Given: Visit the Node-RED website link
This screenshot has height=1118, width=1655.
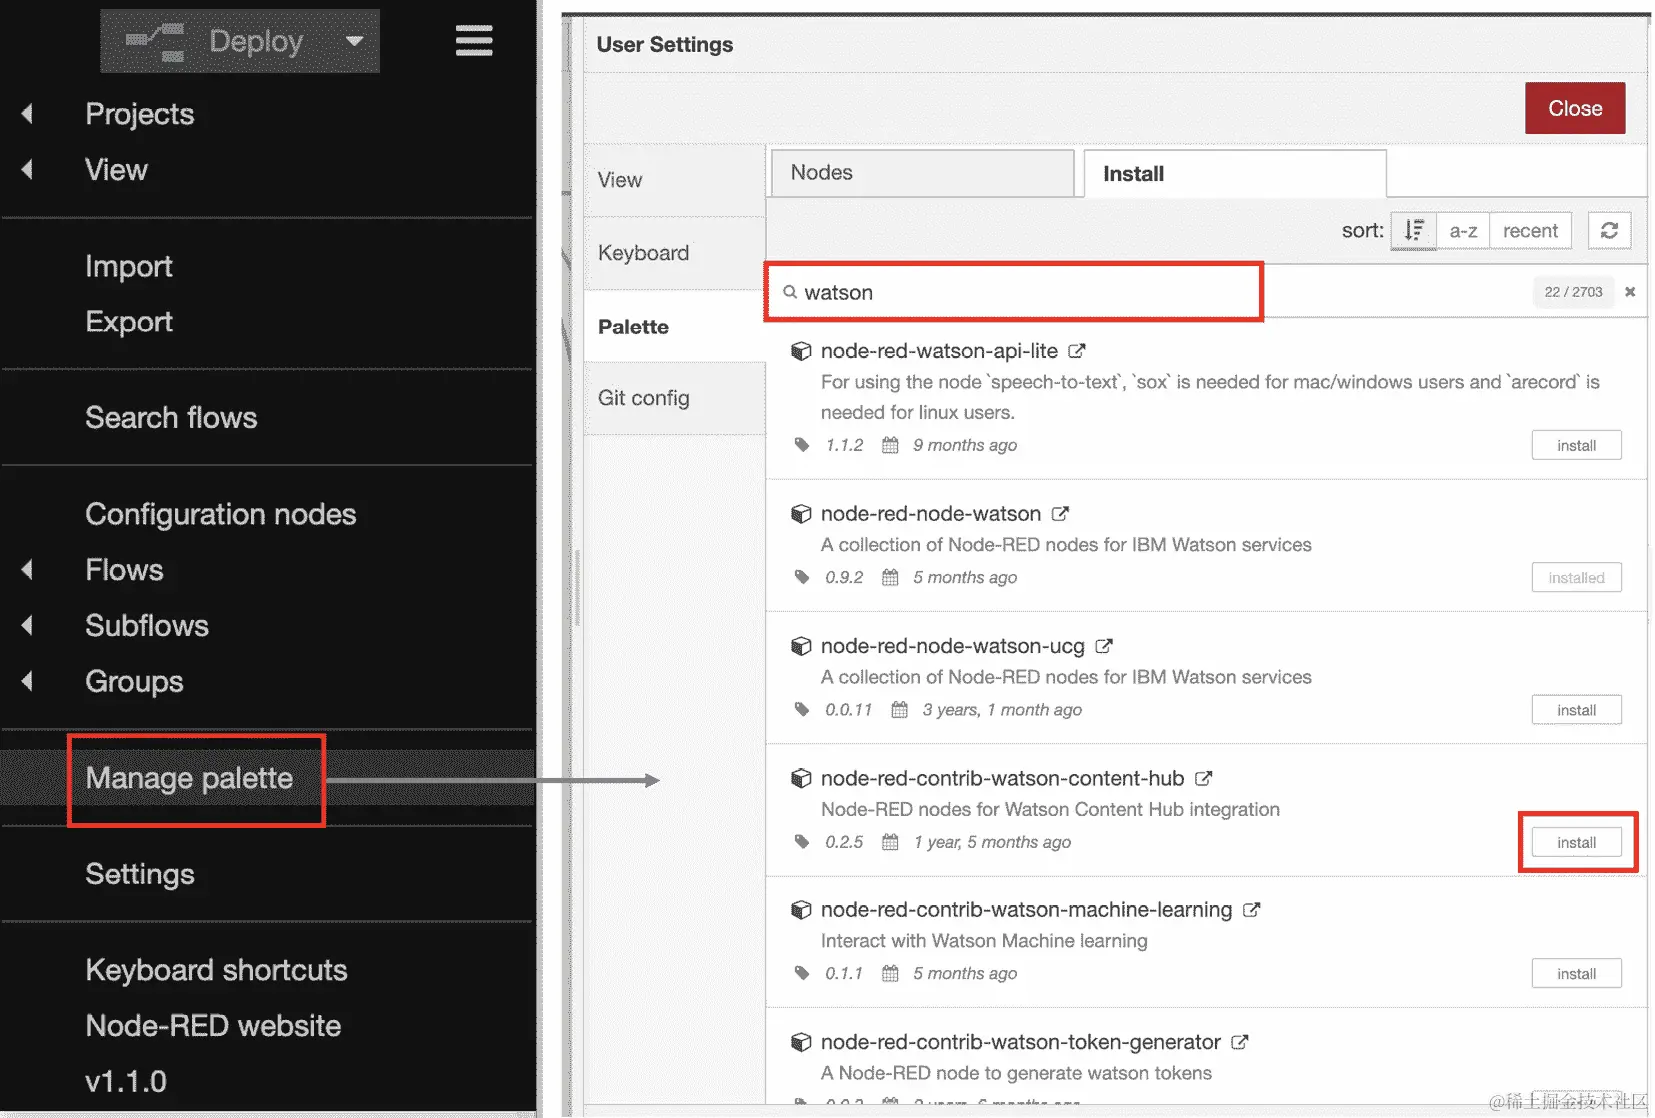Looking at the screenshot, I should pyautogui.click(x=213, y=1026).
